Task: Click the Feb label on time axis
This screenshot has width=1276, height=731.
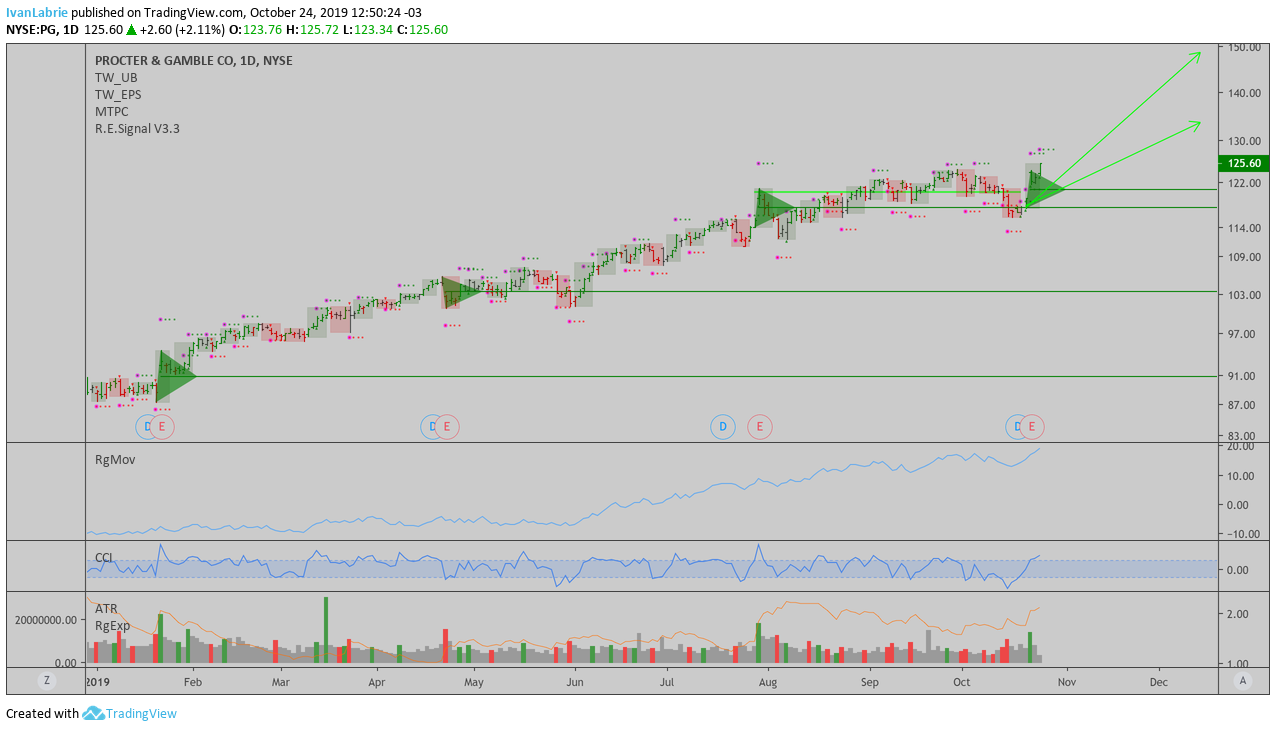Action: pyautogui.click(x=193, y=682)
